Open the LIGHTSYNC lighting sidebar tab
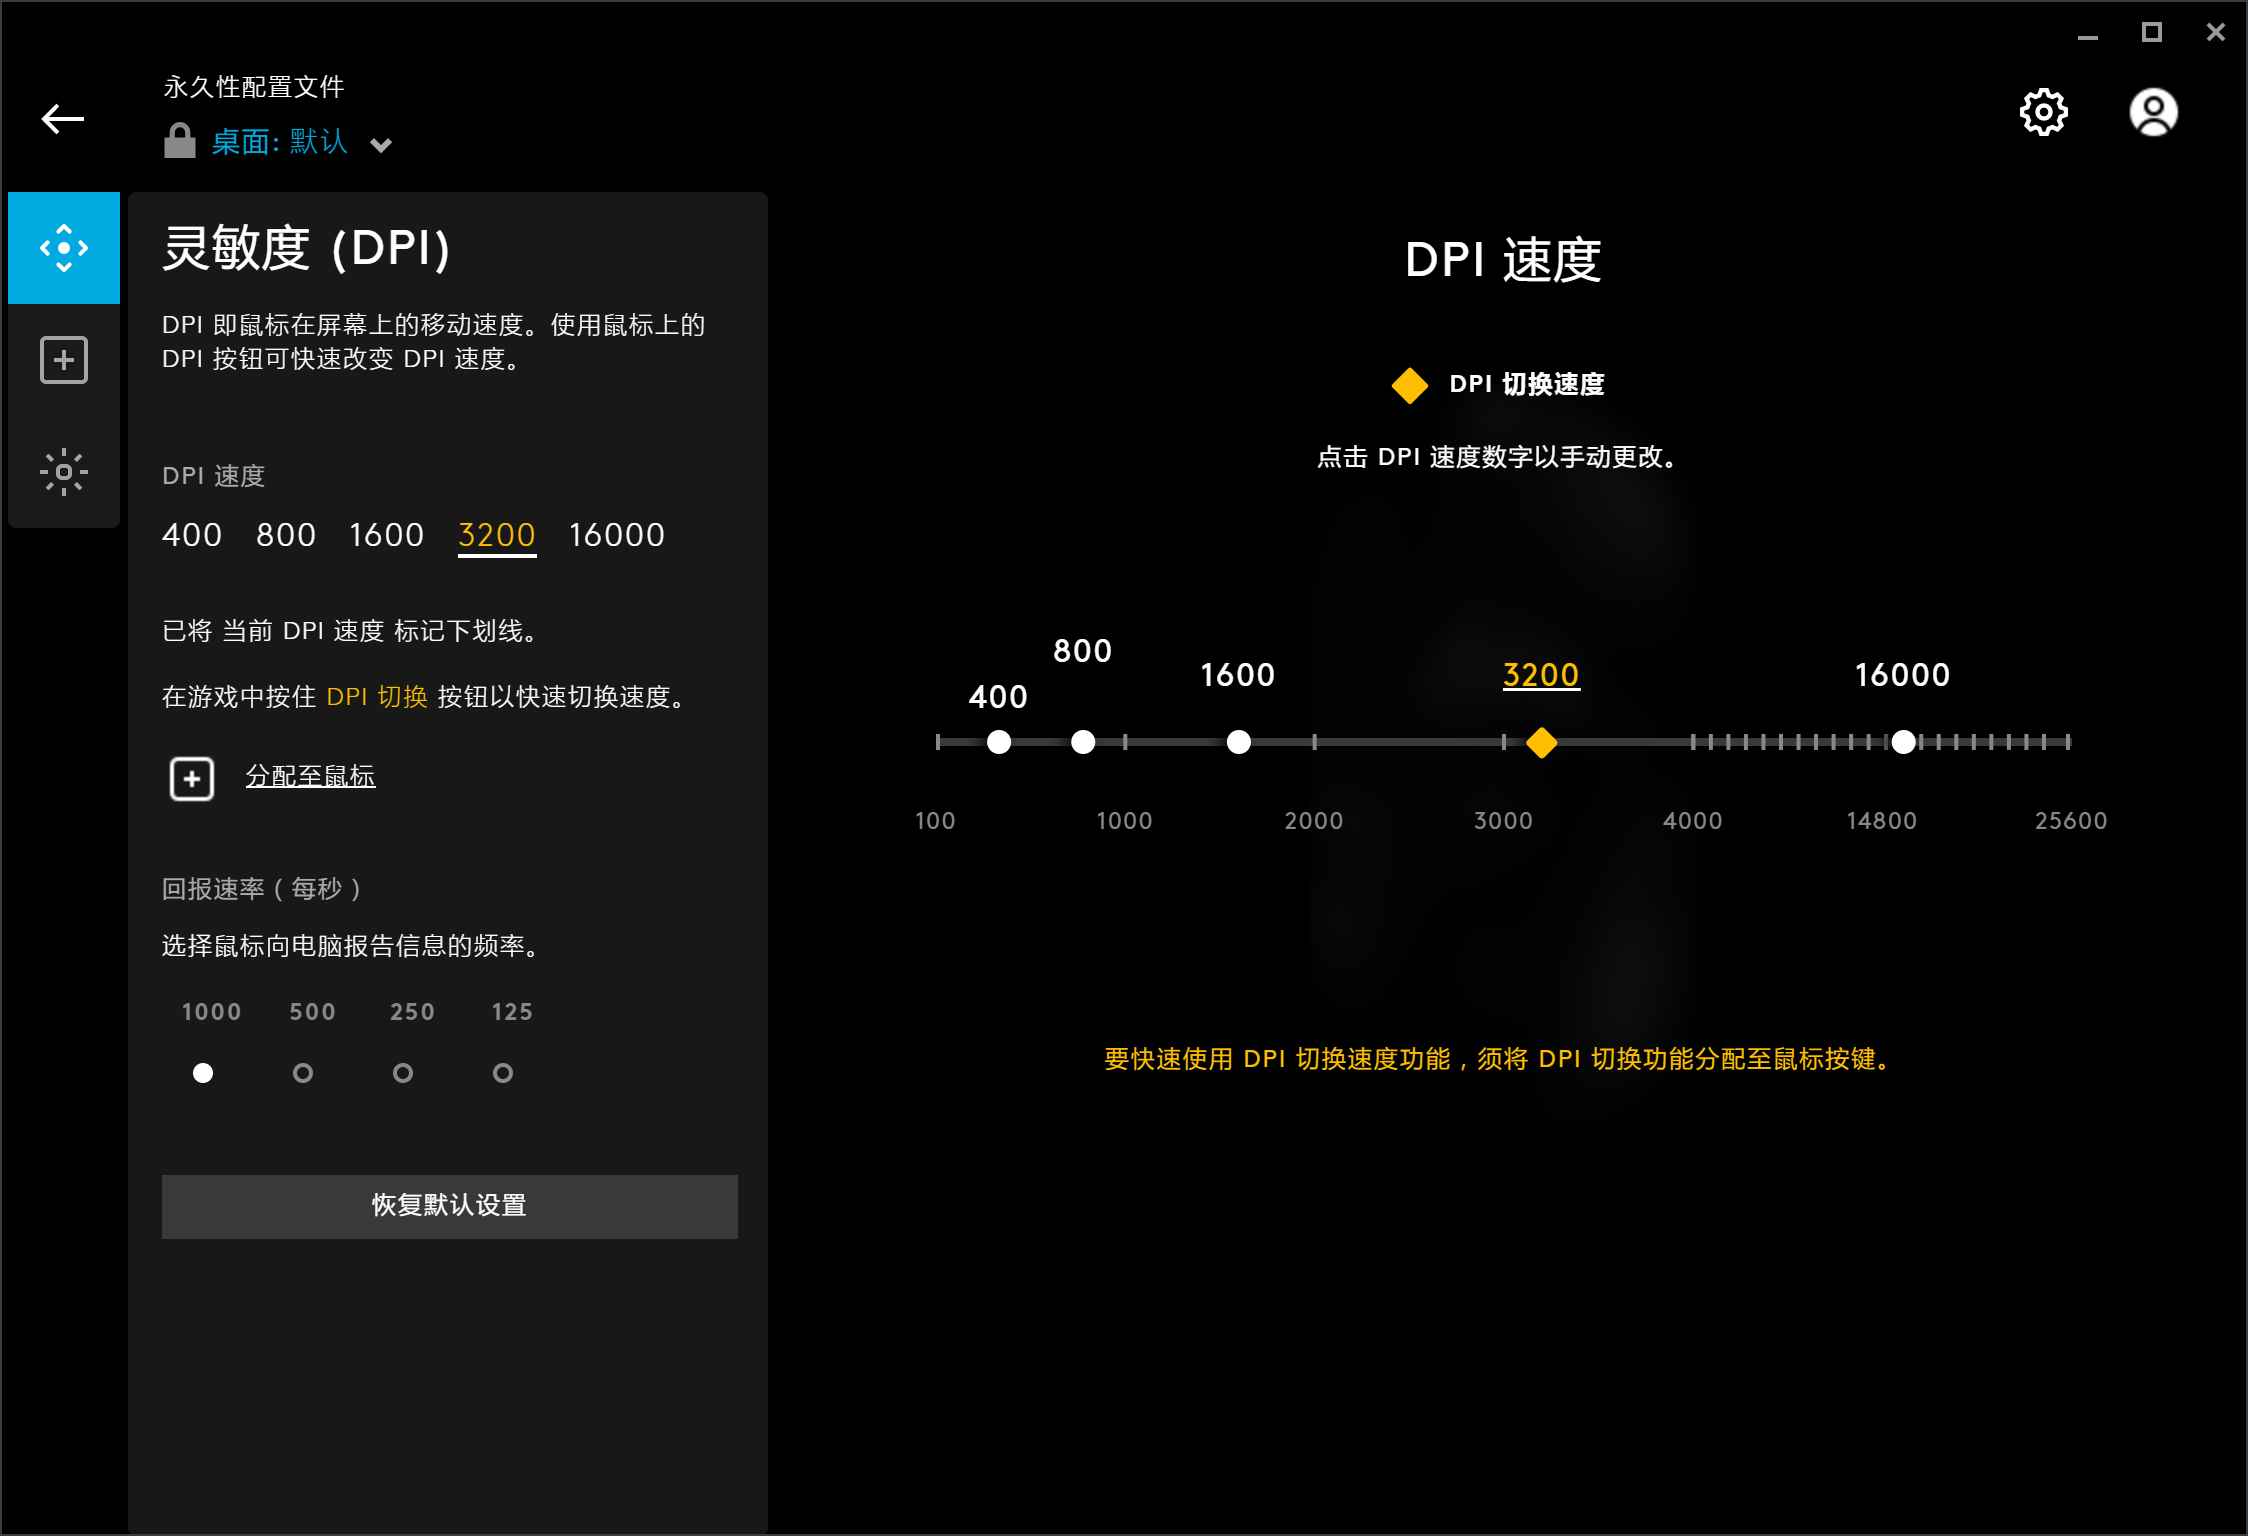This screenshot has width=2248, height=1536. pyautogui.click(x=64, y=472)
